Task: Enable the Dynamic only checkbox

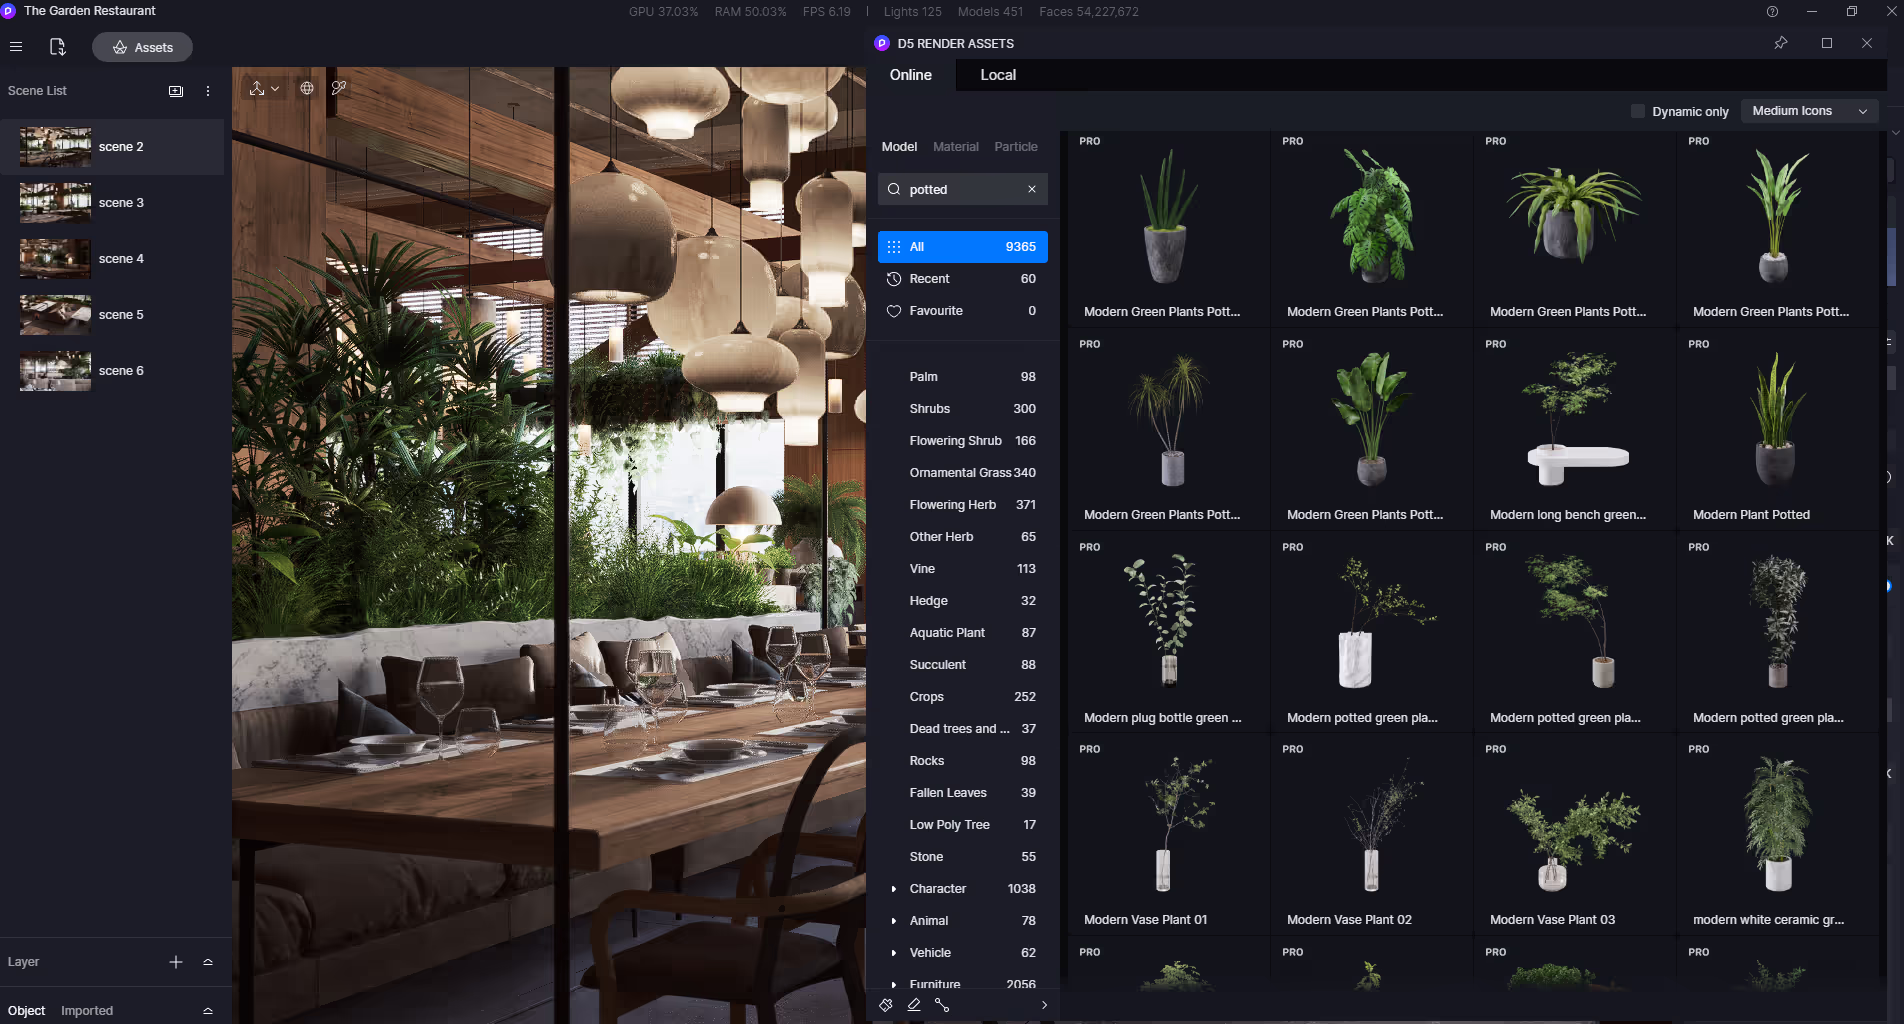Action: pyautogui.click(x=1638, y=111)
